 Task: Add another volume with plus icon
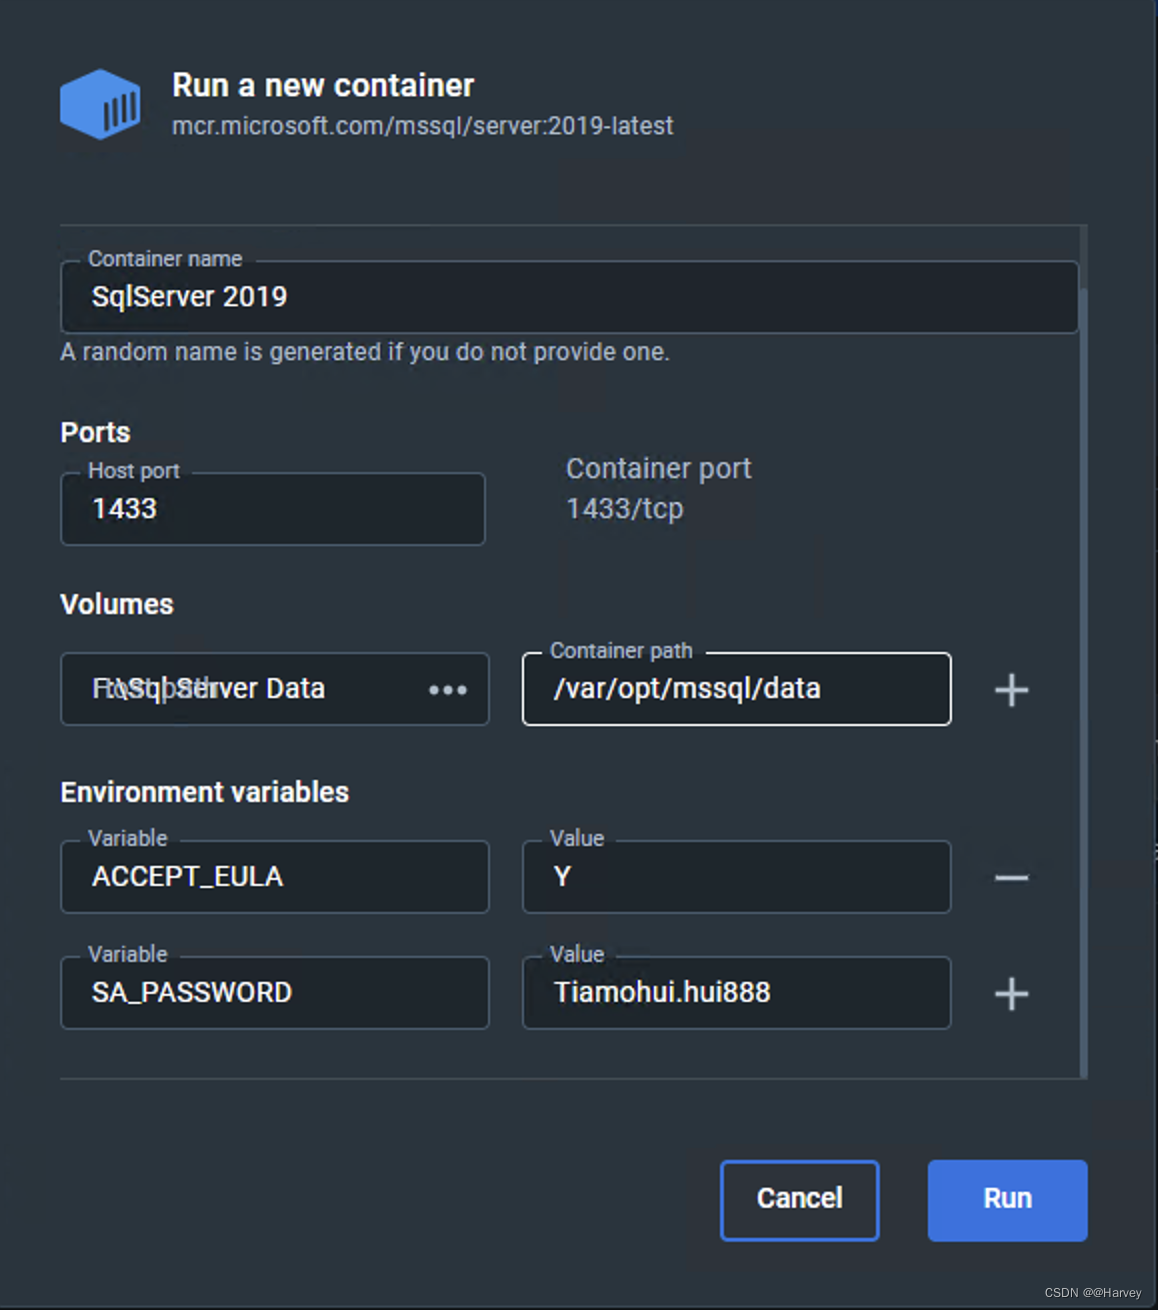(x=1011, y=690)
